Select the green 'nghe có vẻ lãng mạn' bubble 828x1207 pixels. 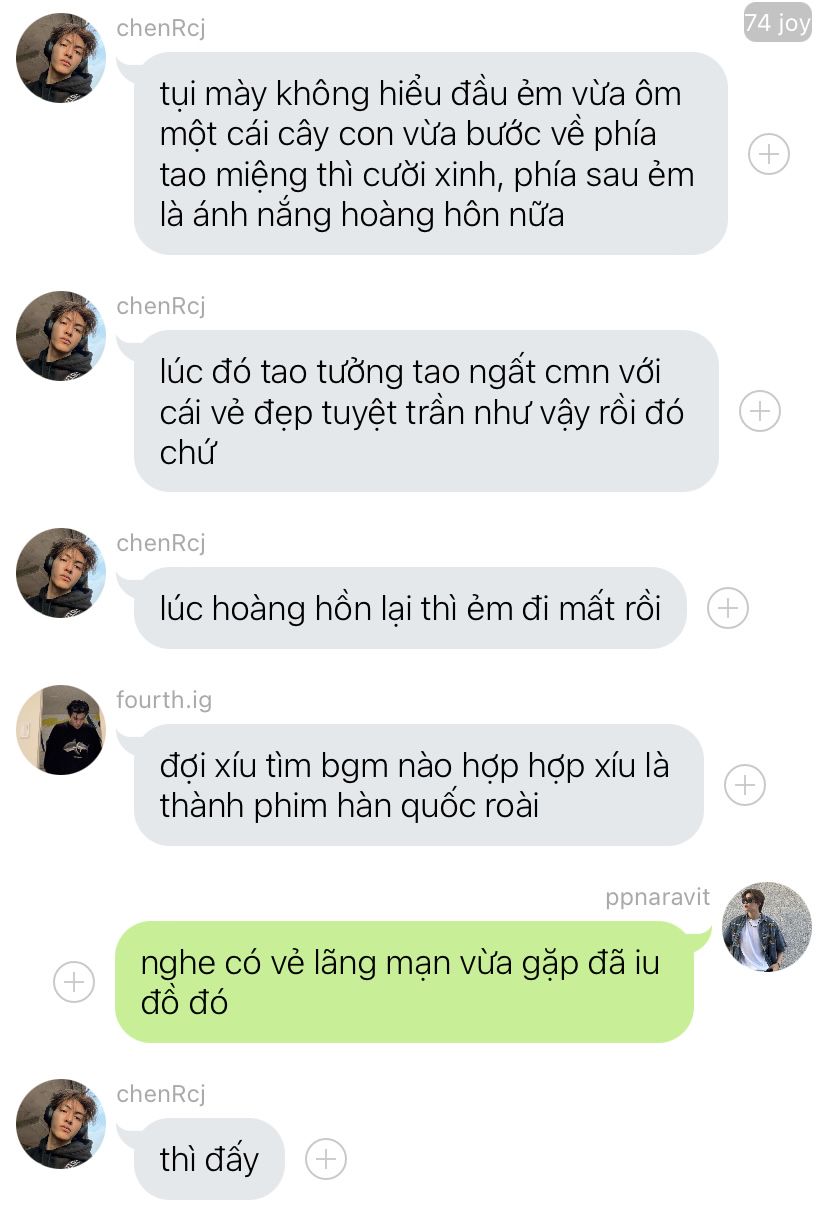(404, 982)
